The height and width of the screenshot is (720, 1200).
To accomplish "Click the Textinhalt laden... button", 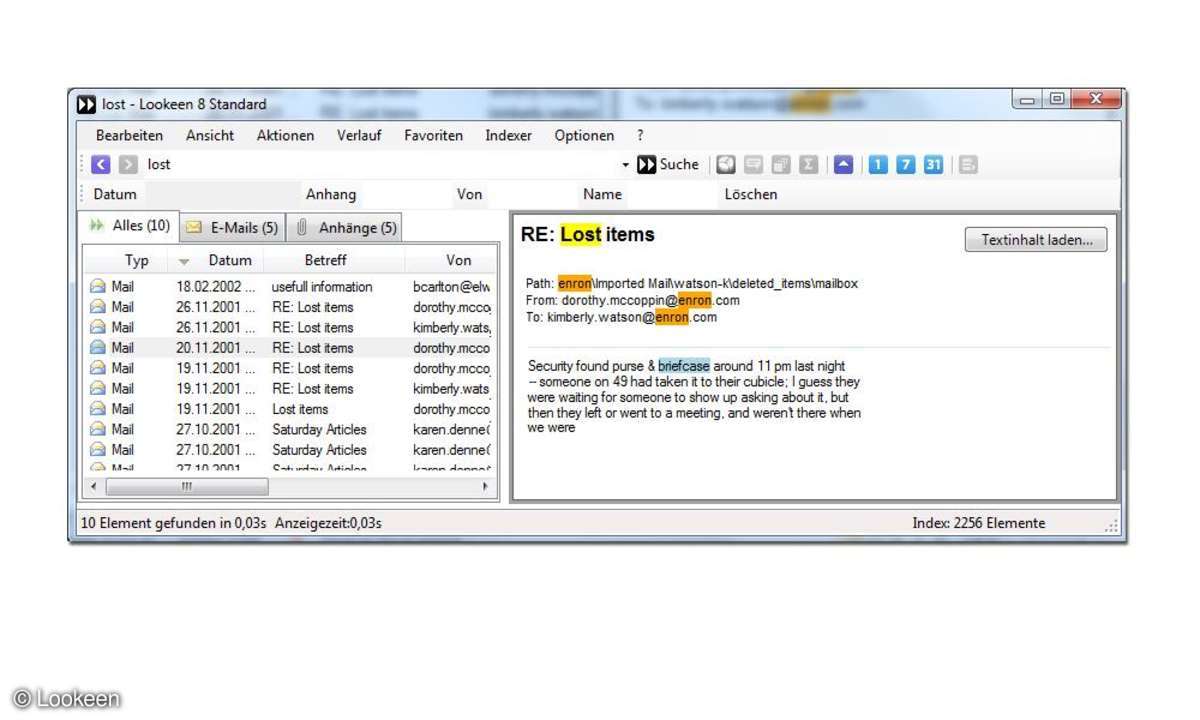I will [1036, 240].
